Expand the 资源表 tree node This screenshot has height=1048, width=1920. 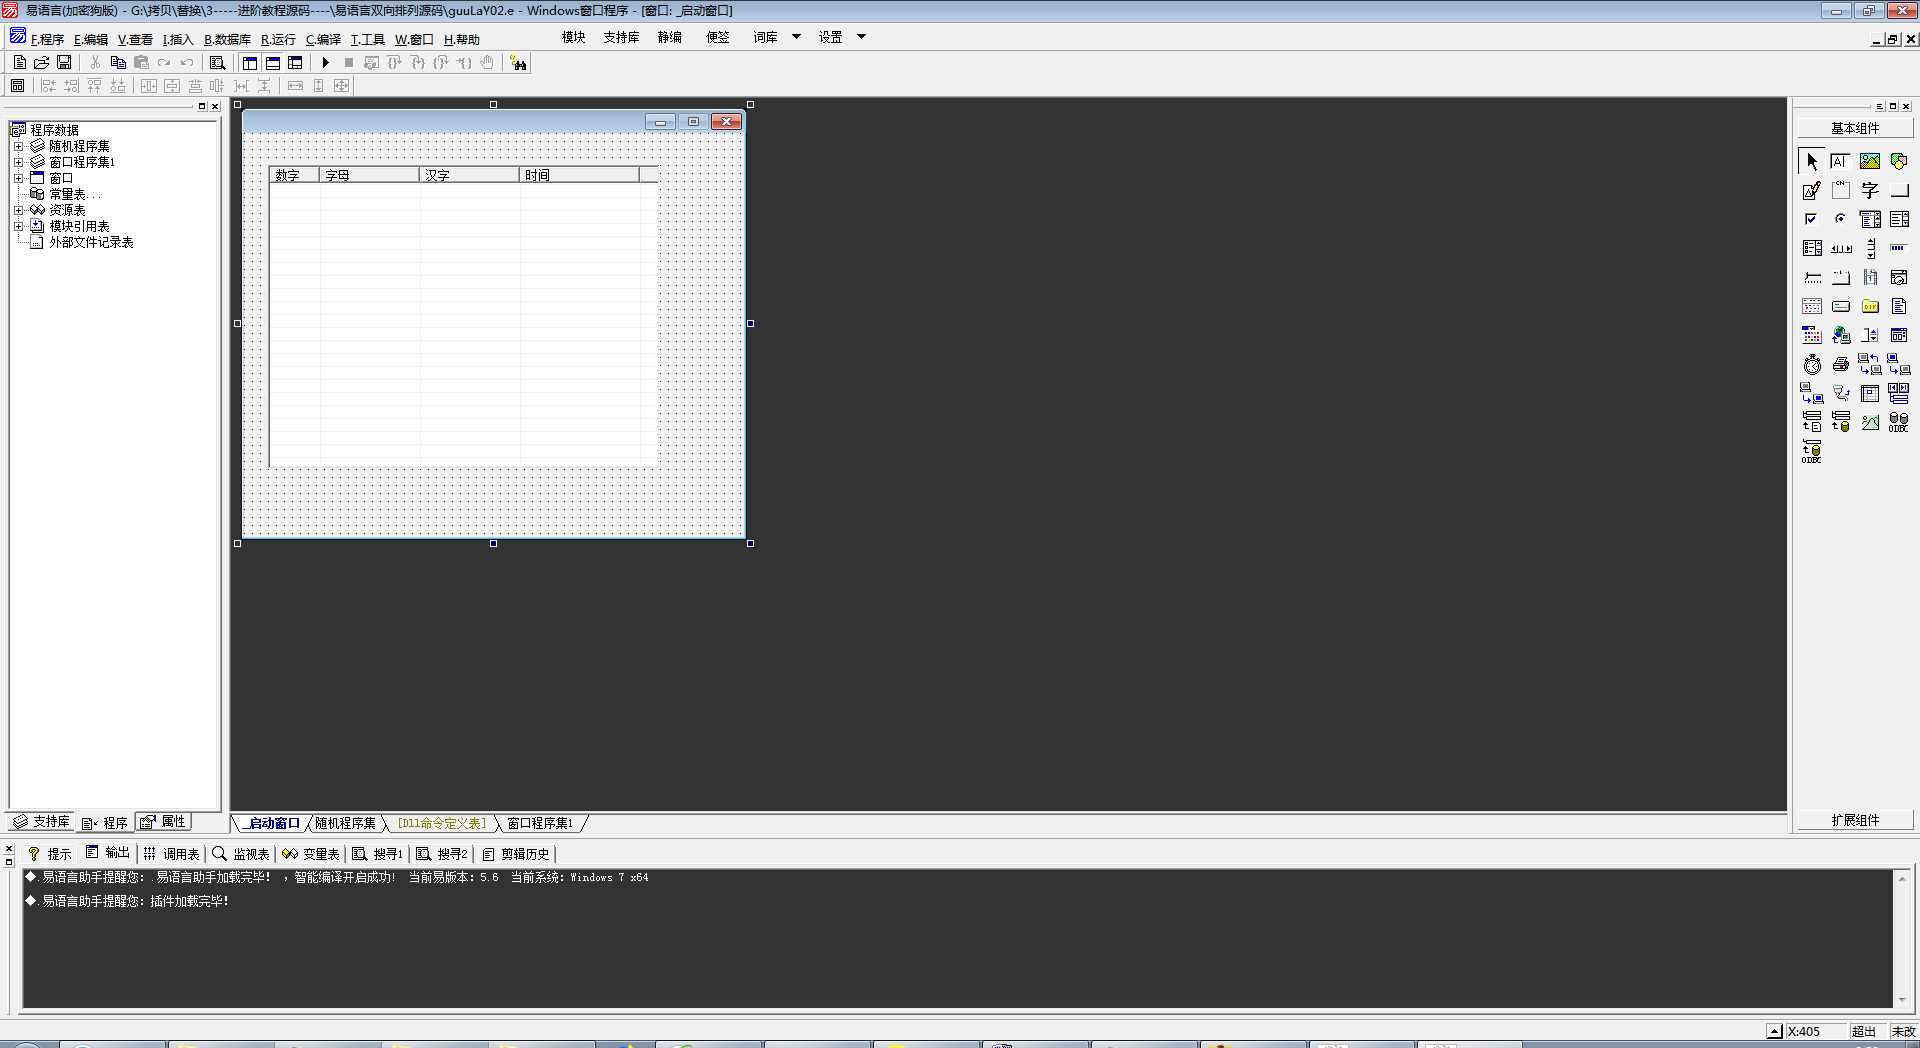[18, 210]
